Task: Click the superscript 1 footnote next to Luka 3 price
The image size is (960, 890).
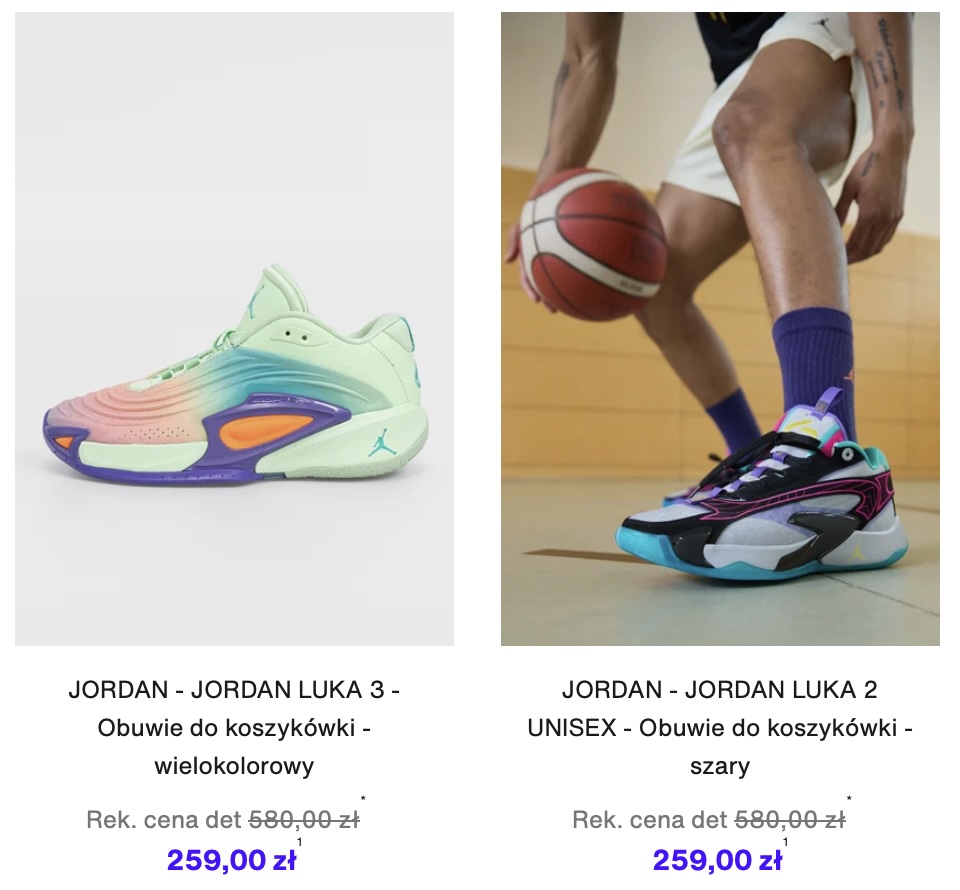Action: pos(300,842)
